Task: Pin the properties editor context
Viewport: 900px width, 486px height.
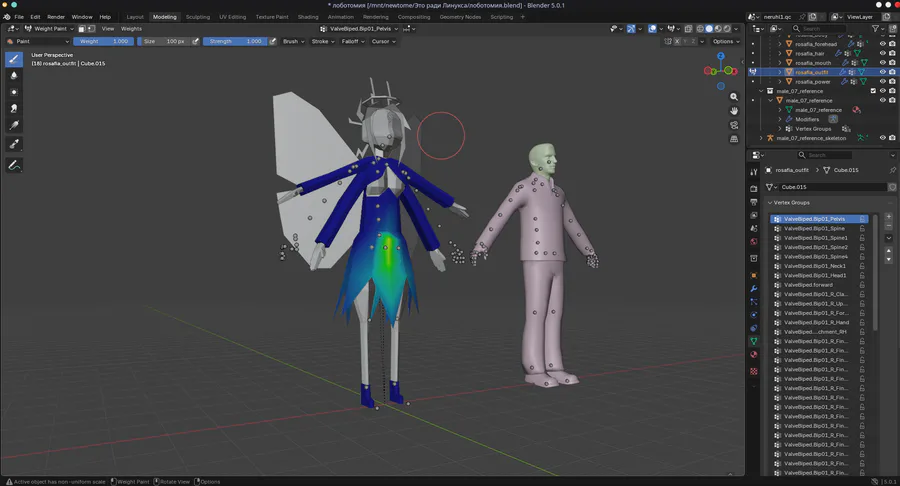Action: (x=893, y=170)
